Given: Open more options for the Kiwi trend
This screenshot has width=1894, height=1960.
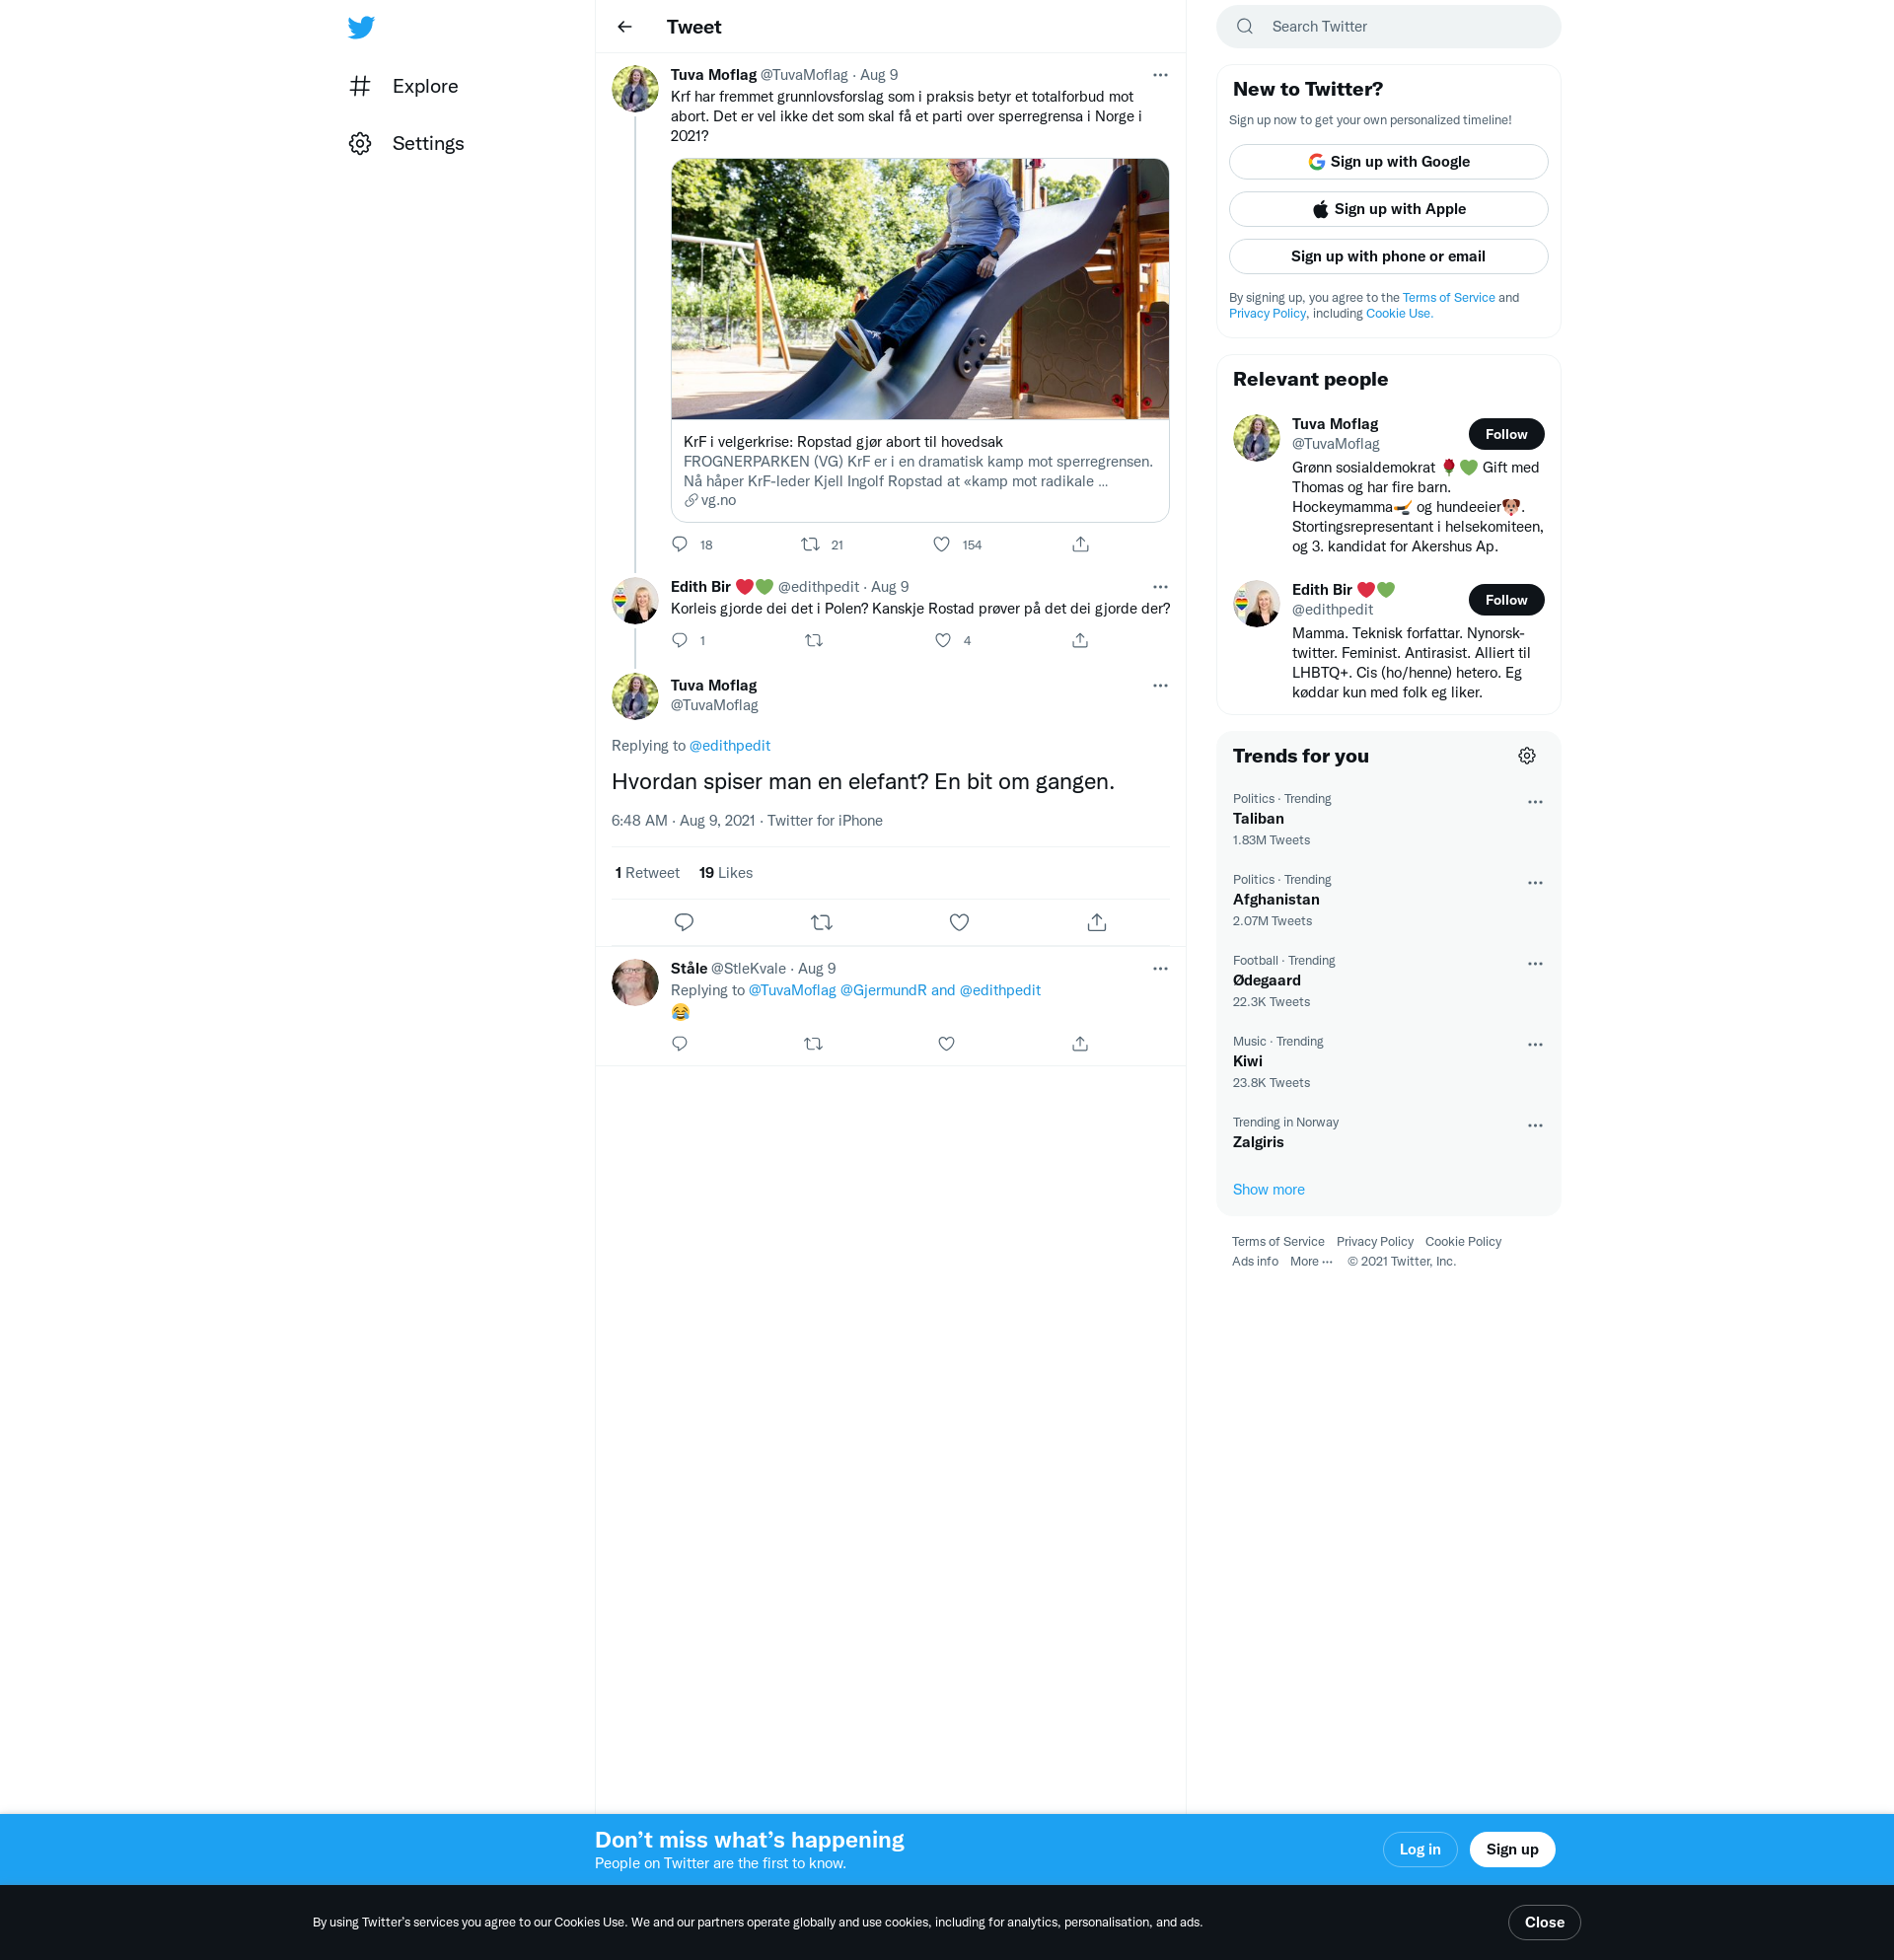Looking at the screenshot, I should (1535, 1045).
